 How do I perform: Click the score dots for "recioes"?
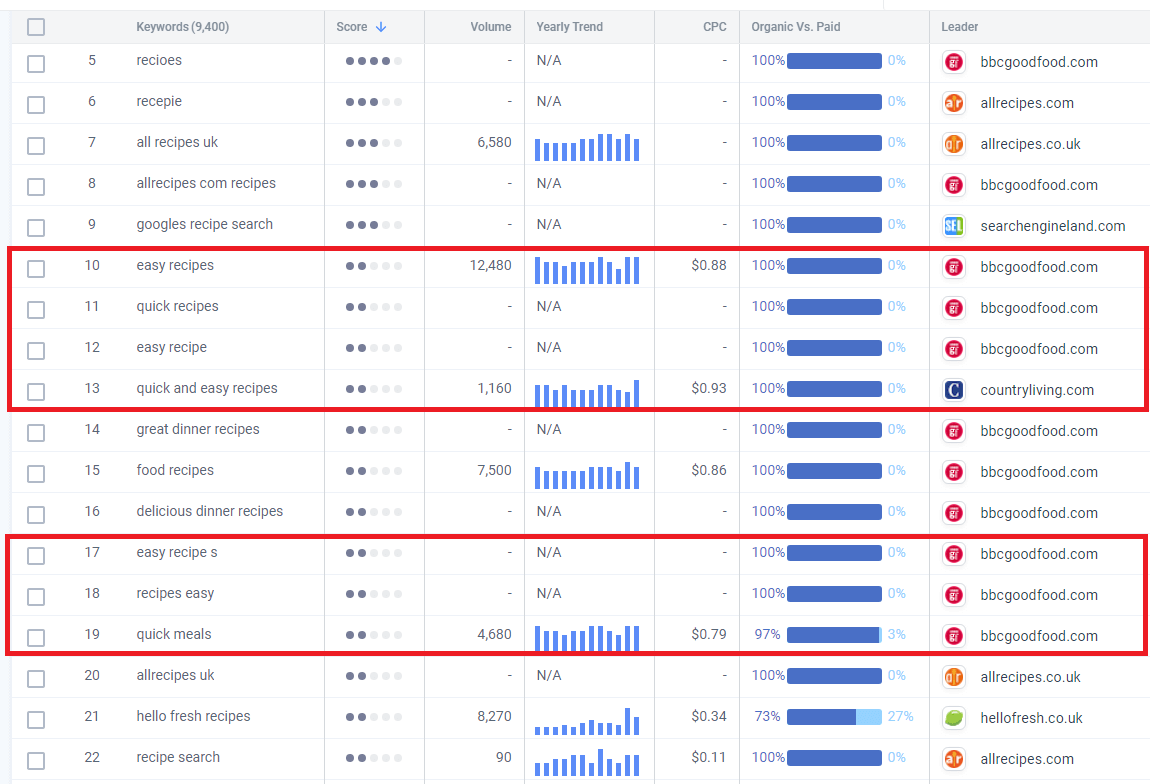(x=373, y=61)
